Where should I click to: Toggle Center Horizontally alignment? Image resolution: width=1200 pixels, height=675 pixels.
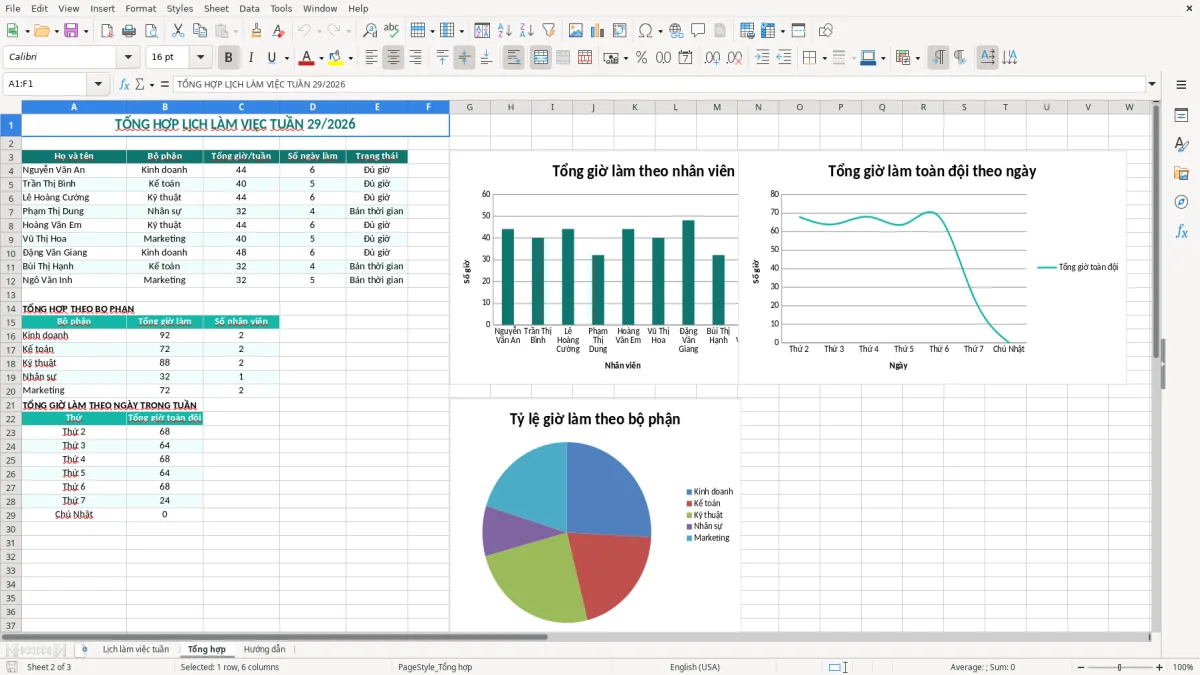coord(393,58)
